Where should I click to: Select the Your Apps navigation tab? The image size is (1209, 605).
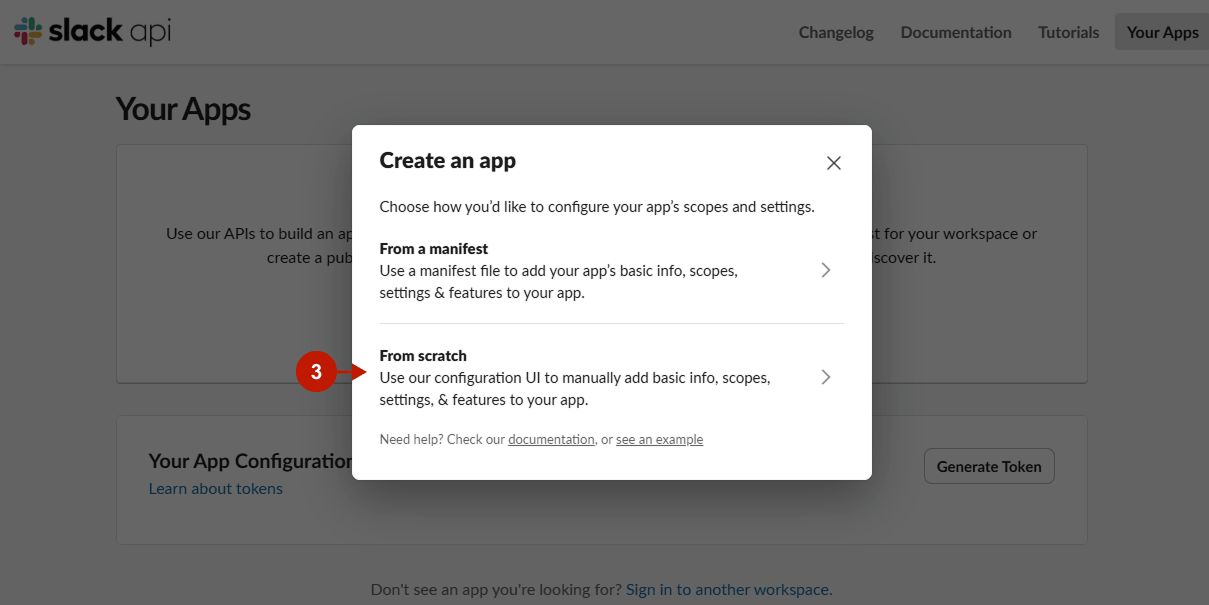(1162, 32)
